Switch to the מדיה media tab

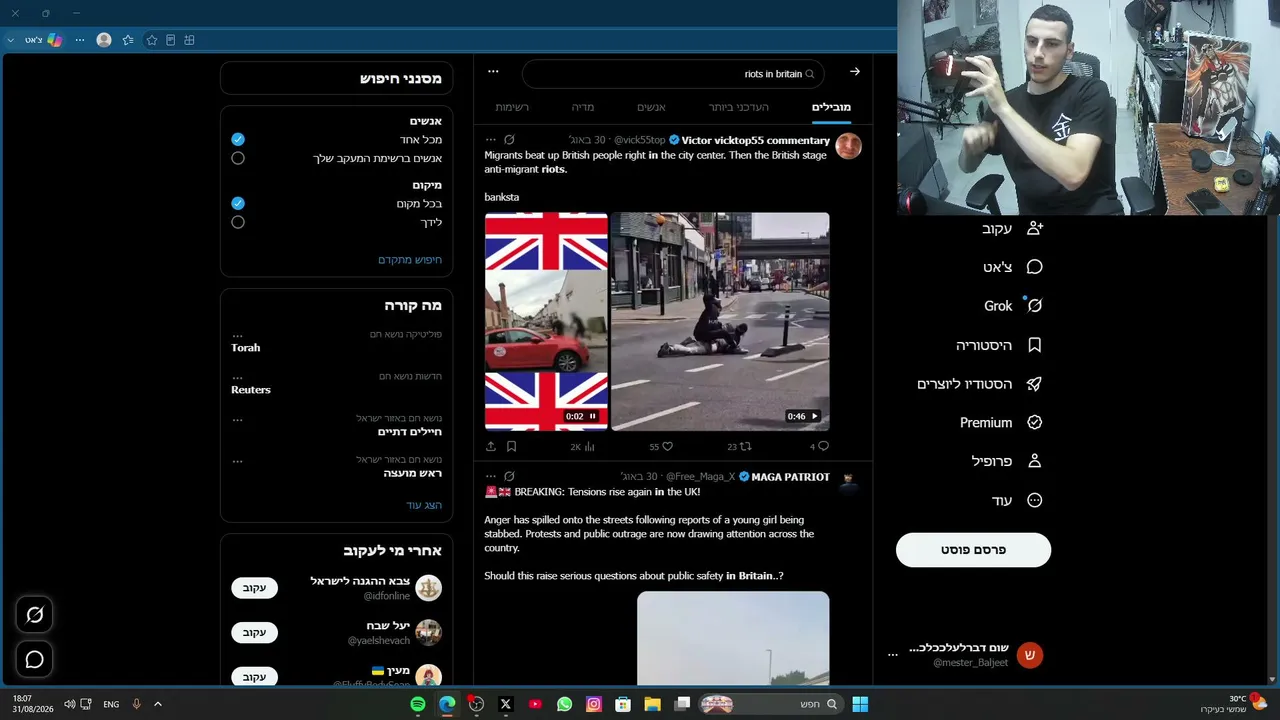[x=583, y=107]
